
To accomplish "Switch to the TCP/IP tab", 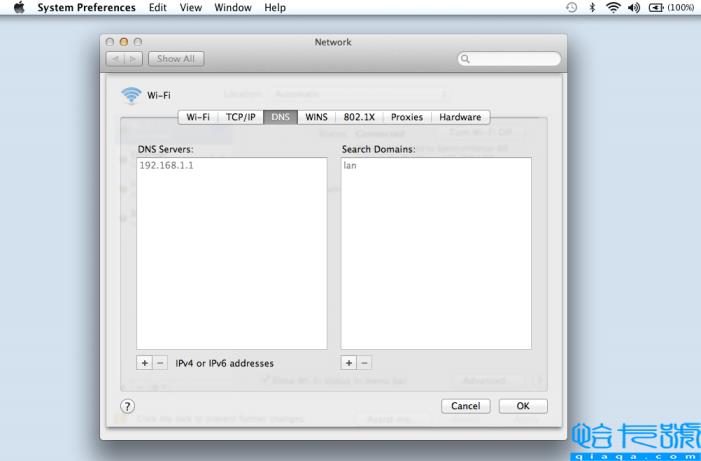I will tap(240, 117).
